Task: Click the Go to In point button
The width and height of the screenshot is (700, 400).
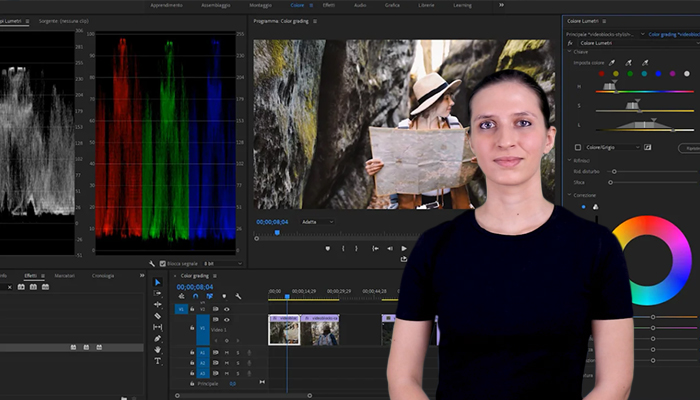Action: click(x=375, y=249)
